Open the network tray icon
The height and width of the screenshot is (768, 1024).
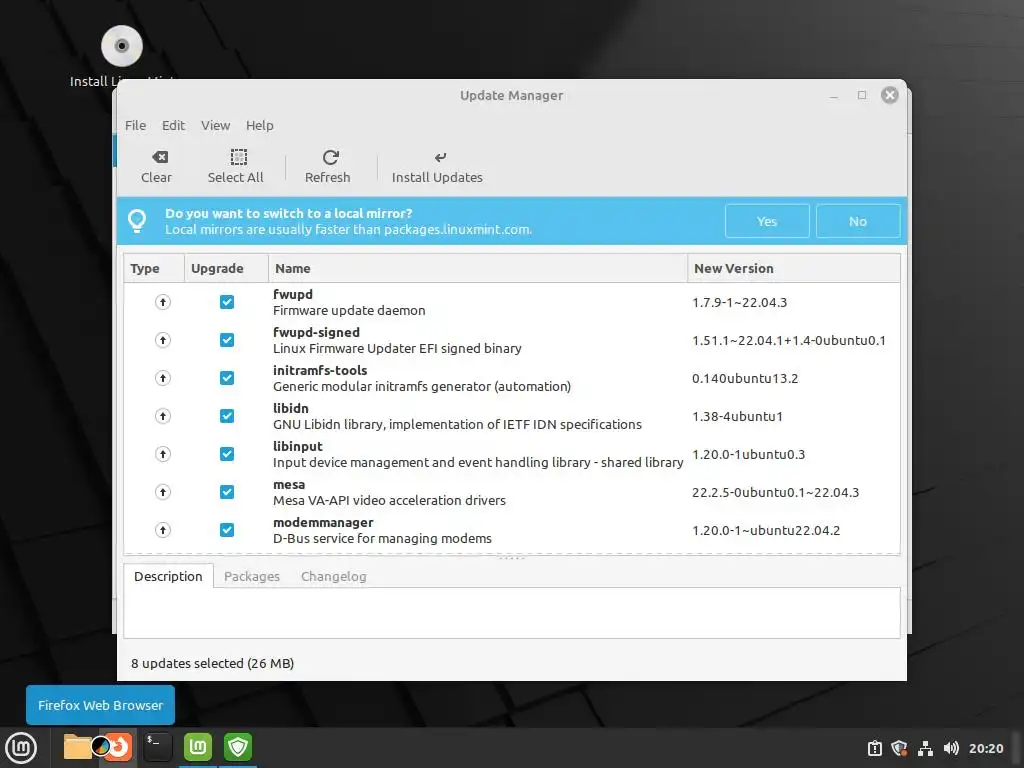coord(925,748)
